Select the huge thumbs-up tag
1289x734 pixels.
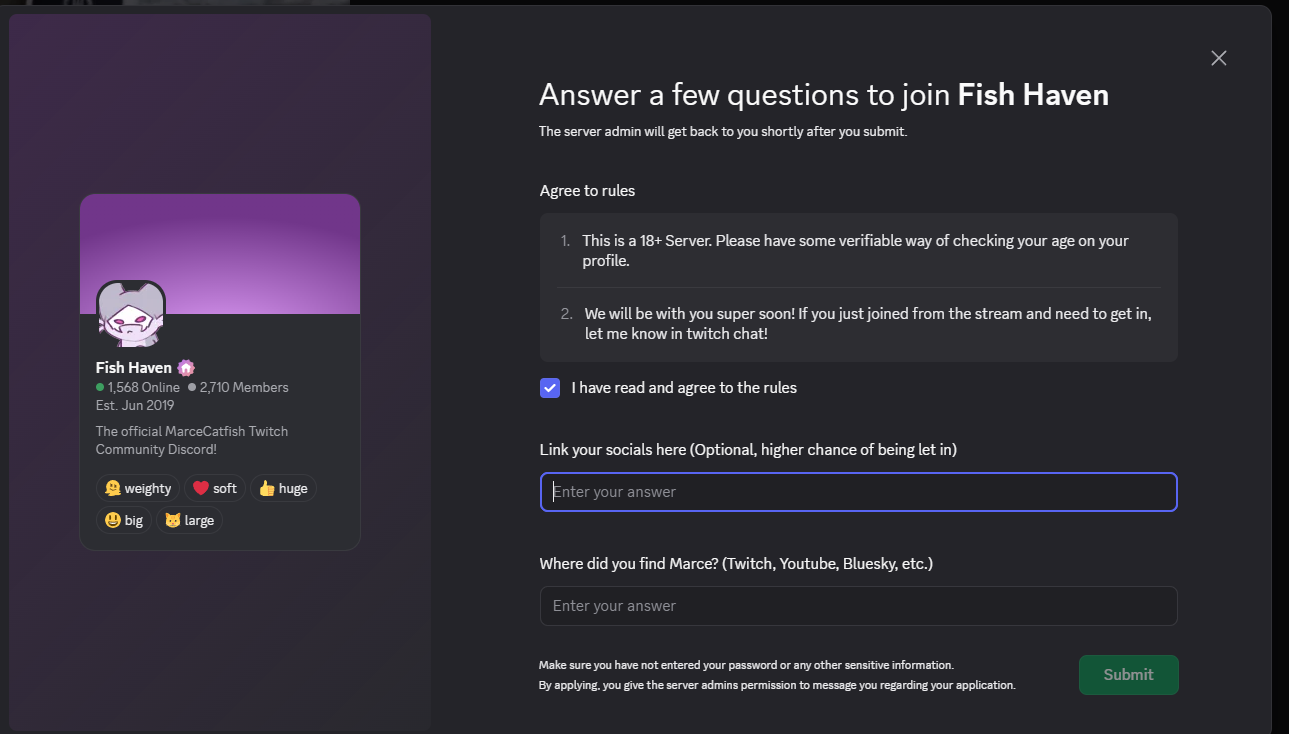pos(283,488)
